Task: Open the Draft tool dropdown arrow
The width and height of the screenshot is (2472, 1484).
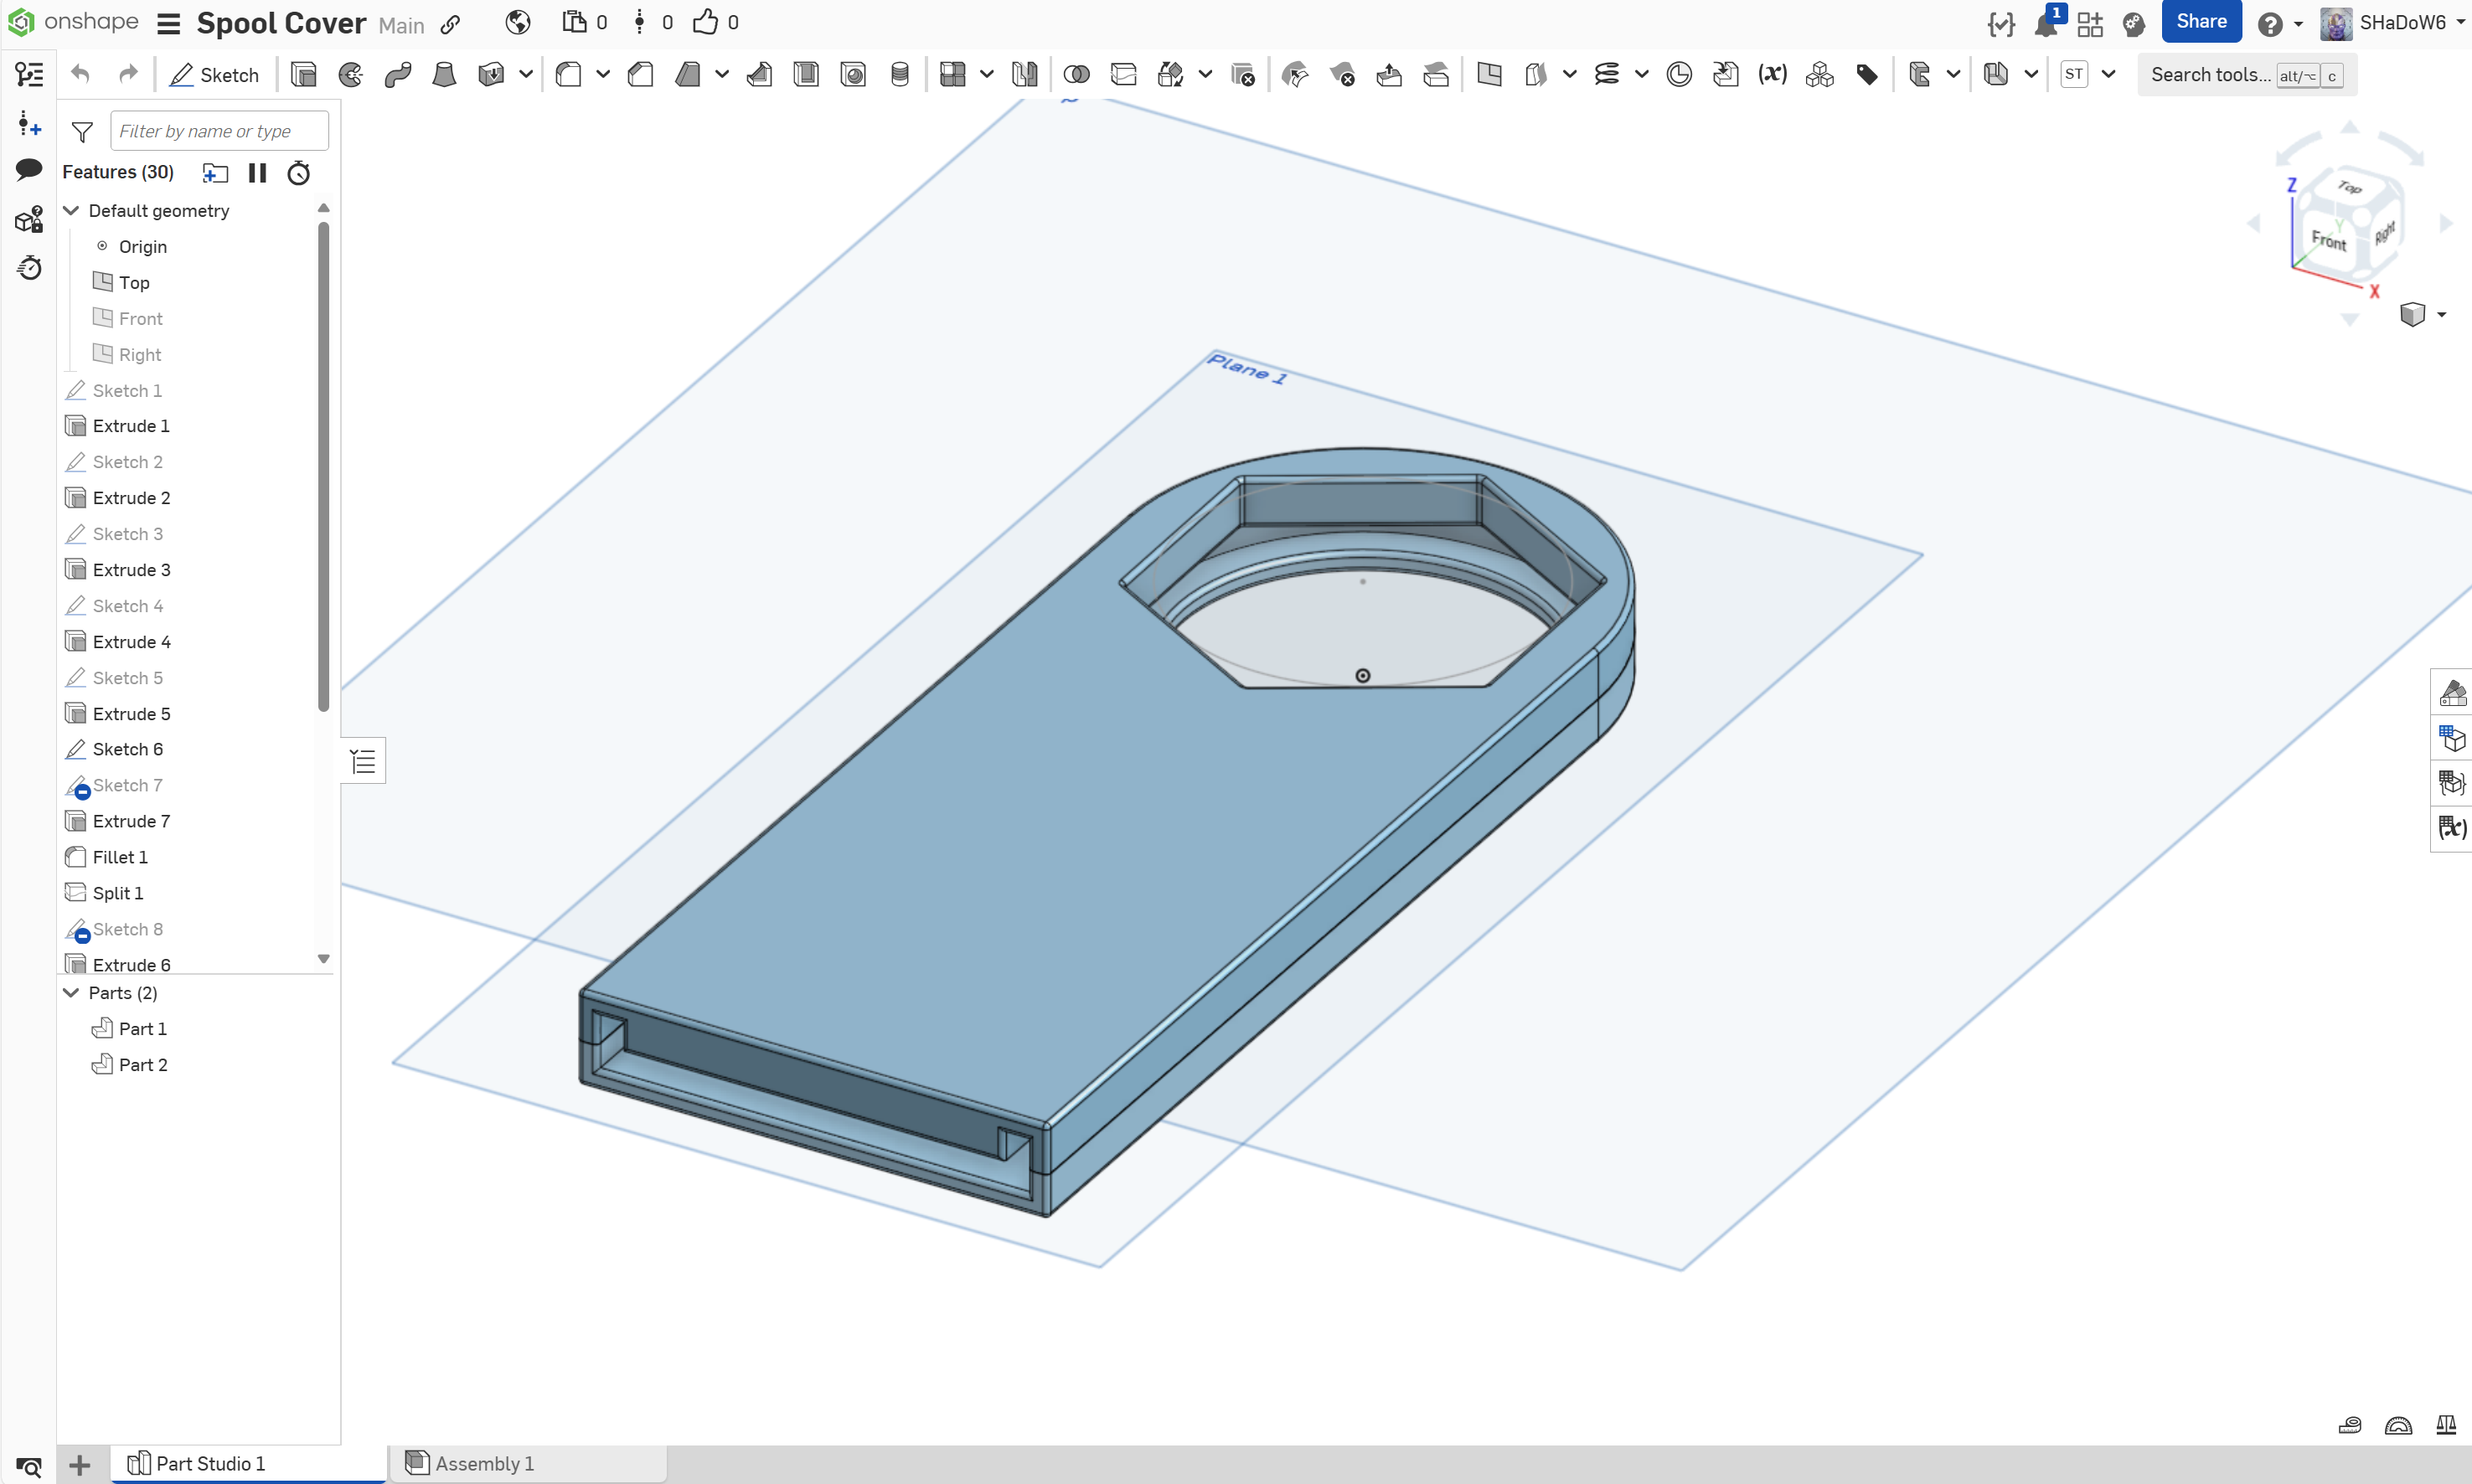Action: pyautogui.click(x=722, y=75)
